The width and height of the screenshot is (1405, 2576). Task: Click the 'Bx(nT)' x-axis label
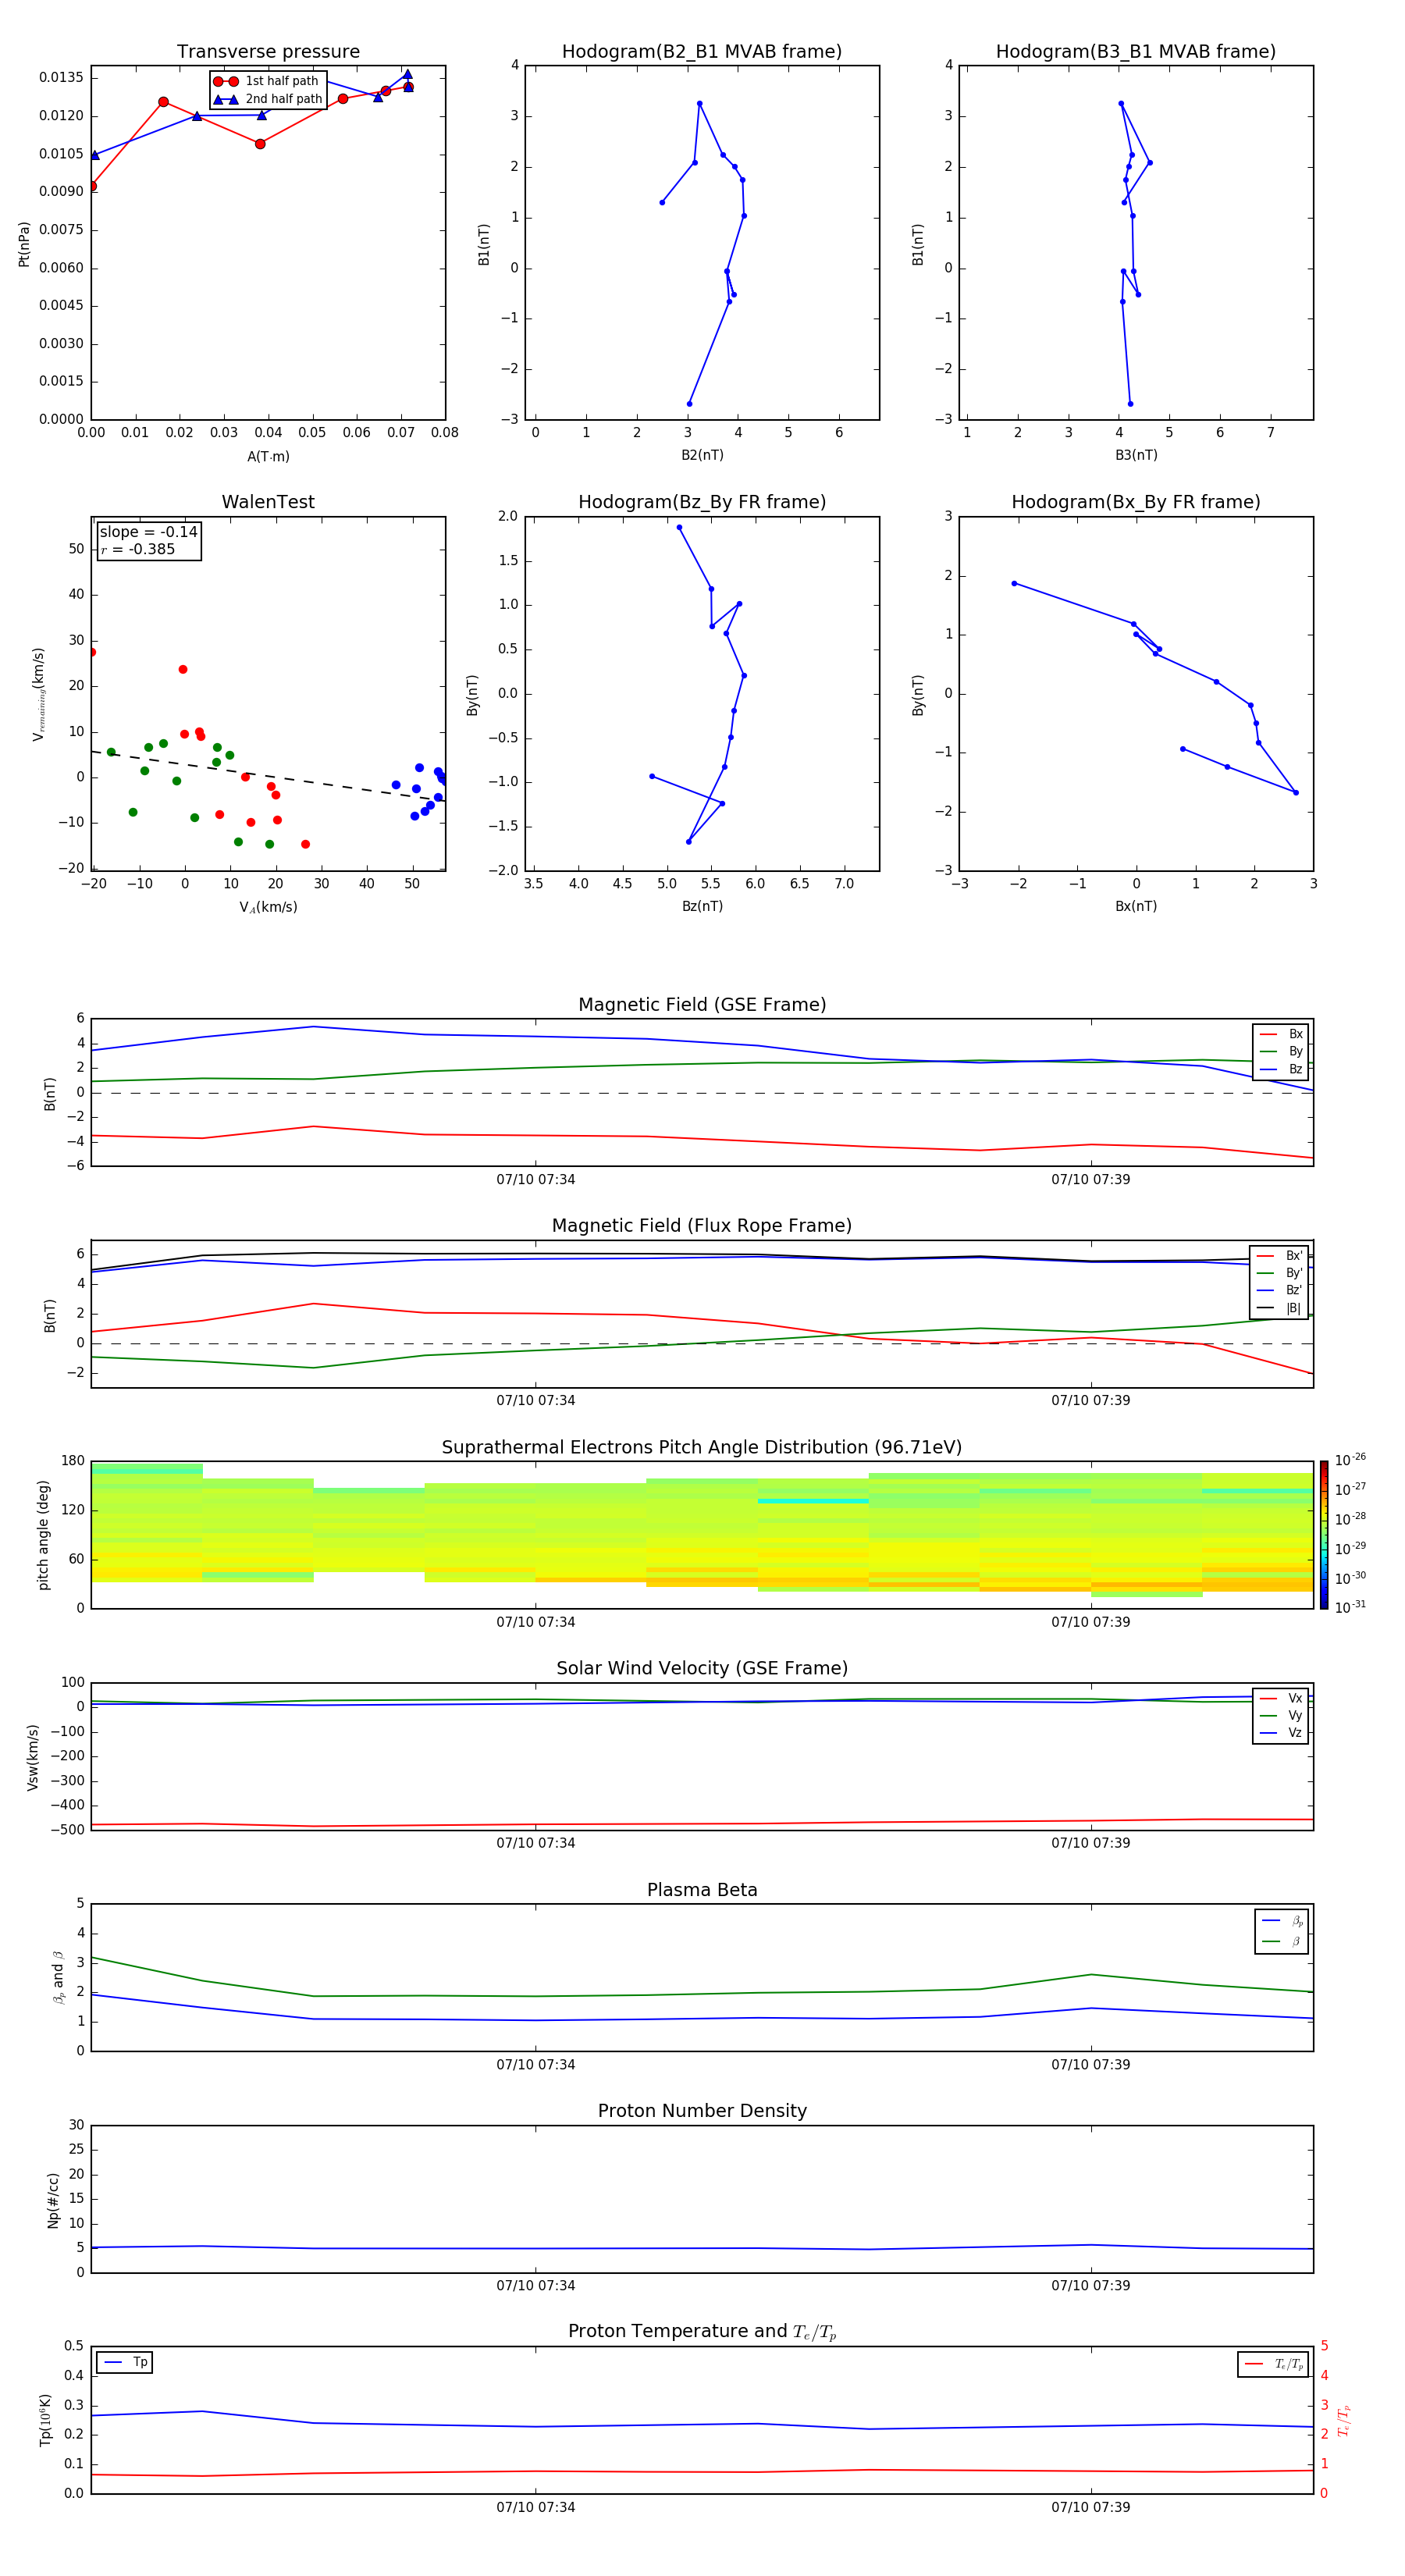click(x=1136, y=906)
